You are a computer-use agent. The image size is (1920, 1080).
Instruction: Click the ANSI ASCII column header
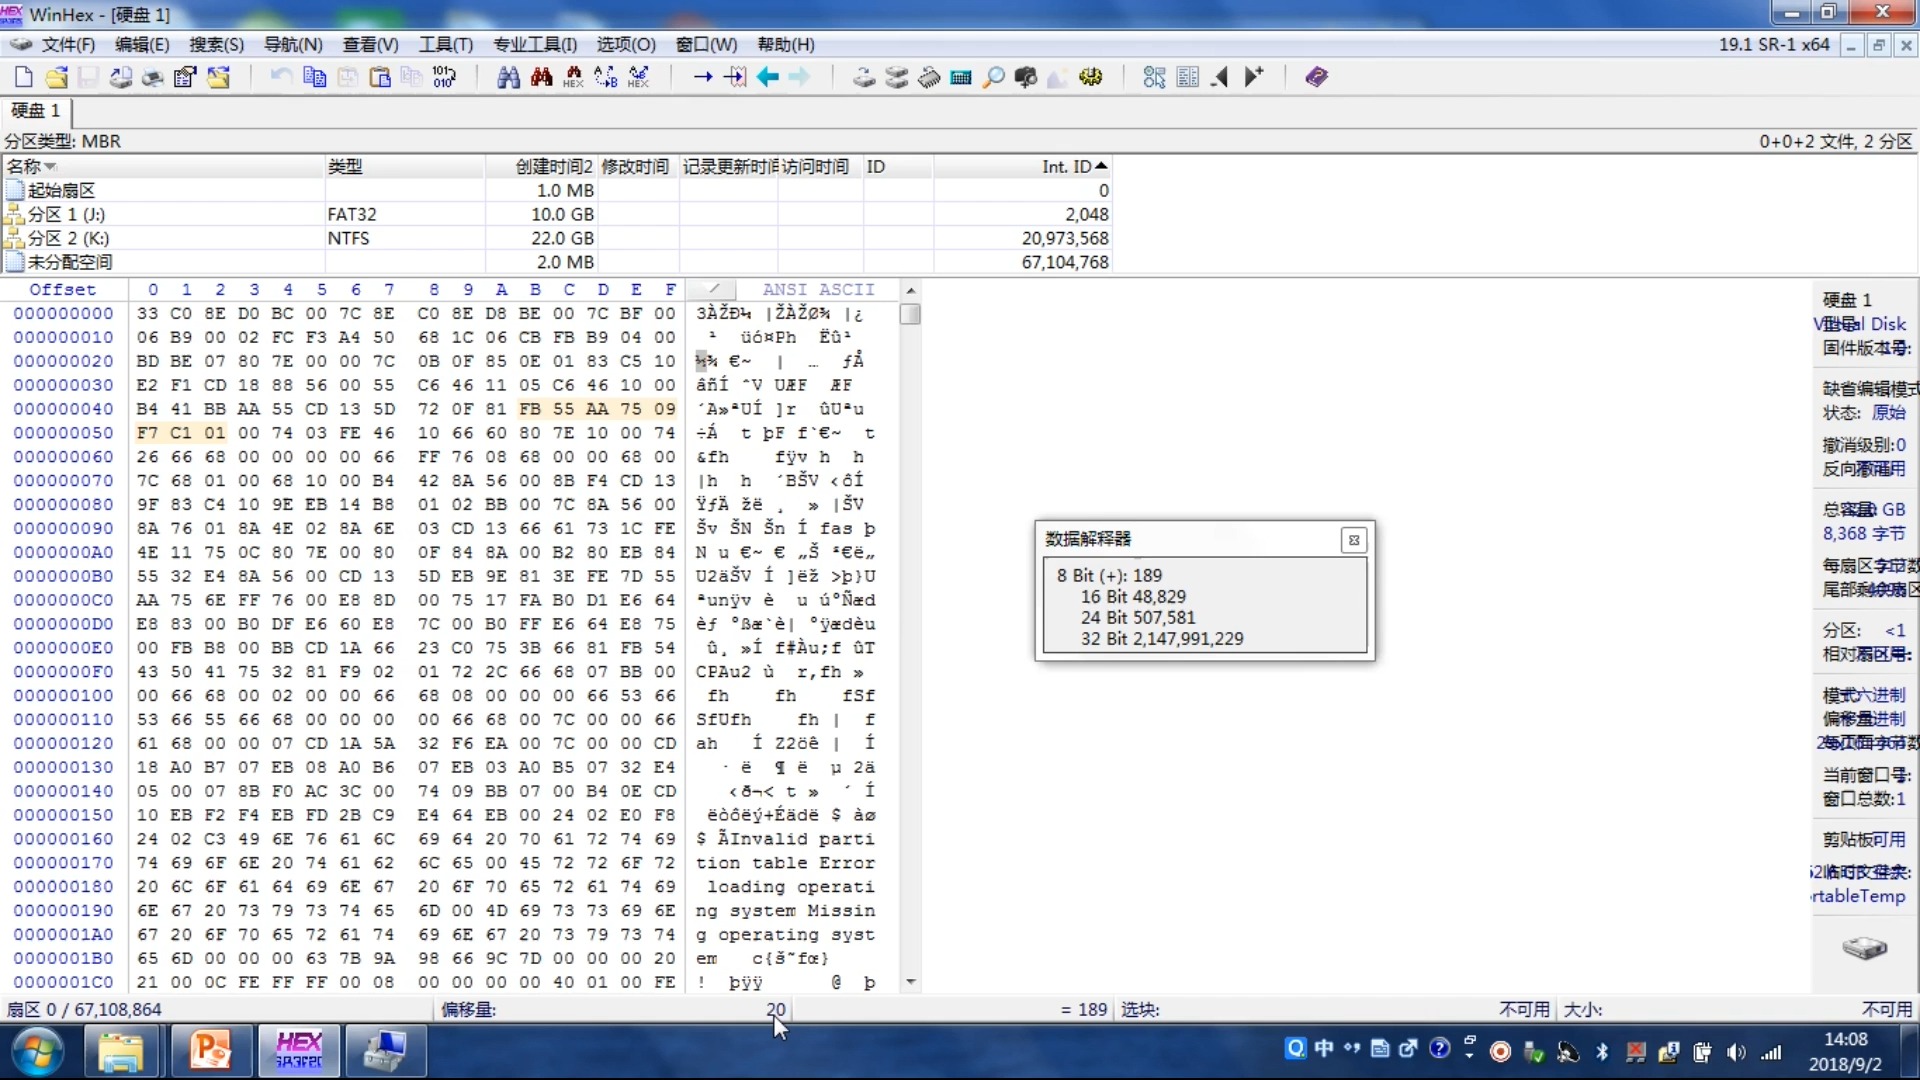click(x=818, y=290)
